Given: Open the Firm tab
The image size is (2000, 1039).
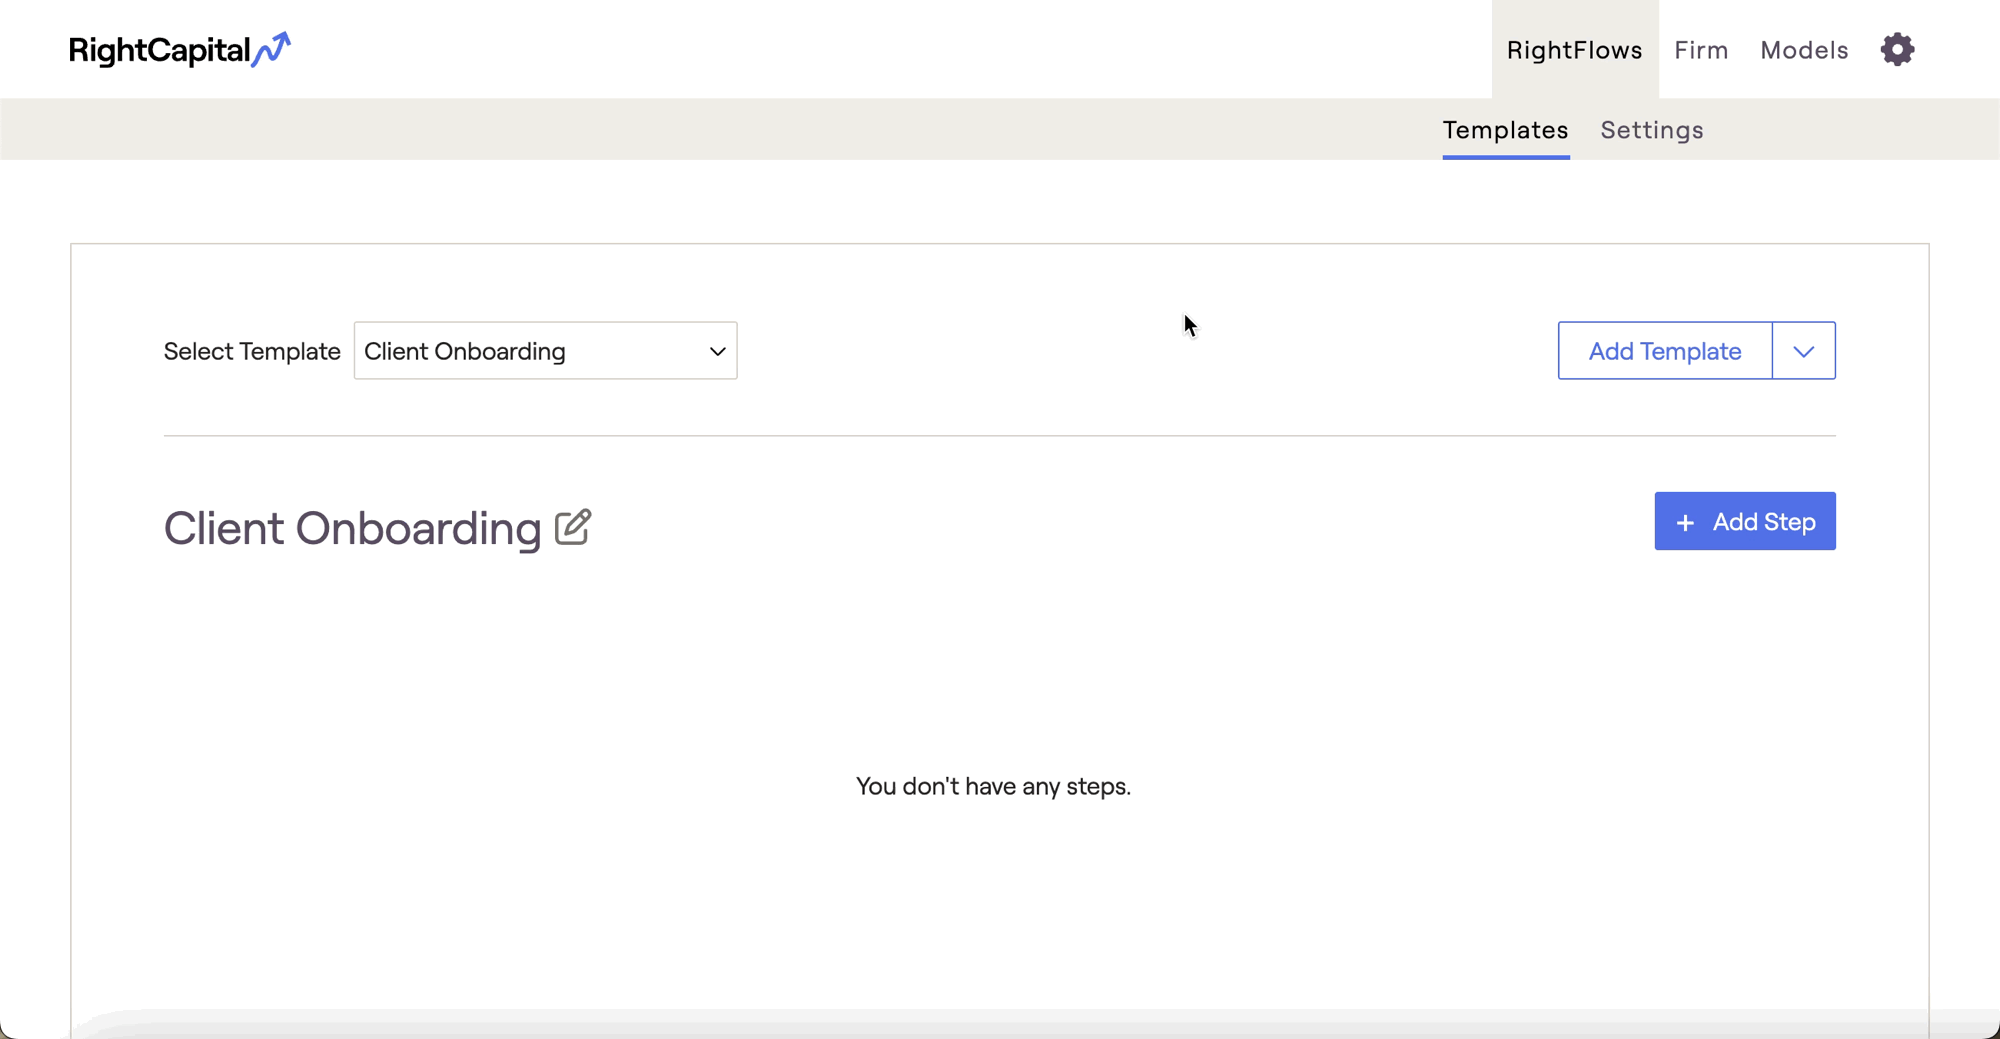Looking at the screenshot, I should 1701,50.
